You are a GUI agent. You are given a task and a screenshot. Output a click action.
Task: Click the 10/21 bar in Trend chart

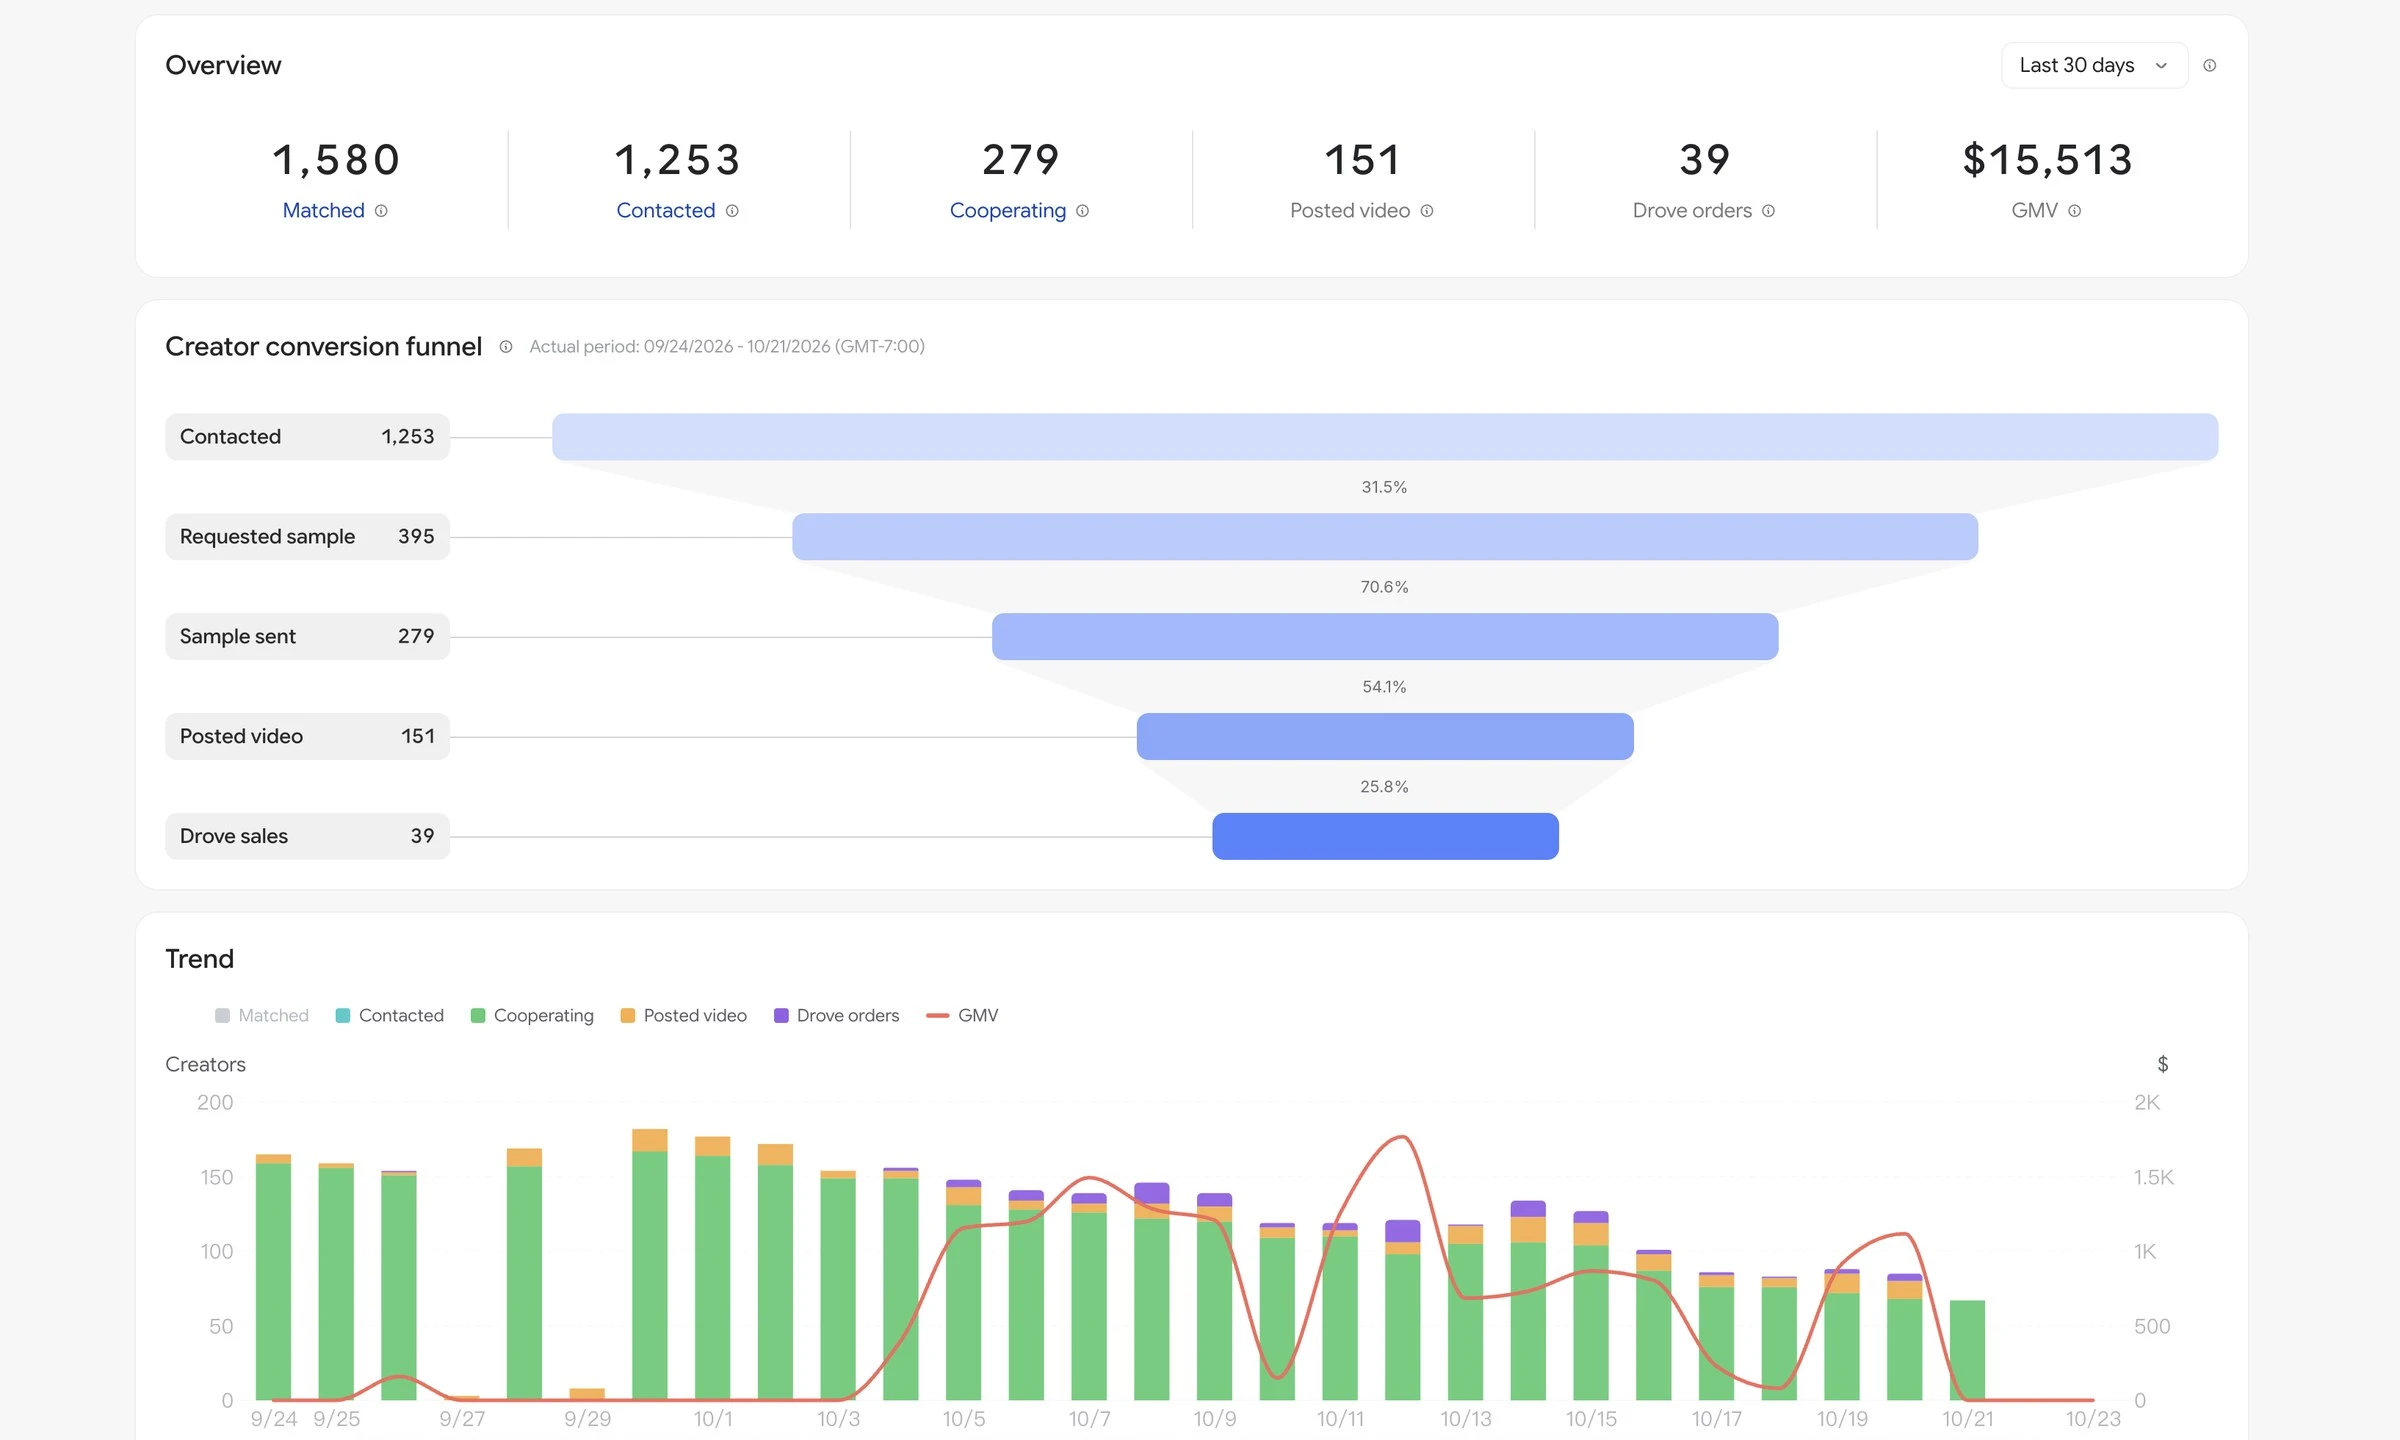[x=1967, y=1350]
